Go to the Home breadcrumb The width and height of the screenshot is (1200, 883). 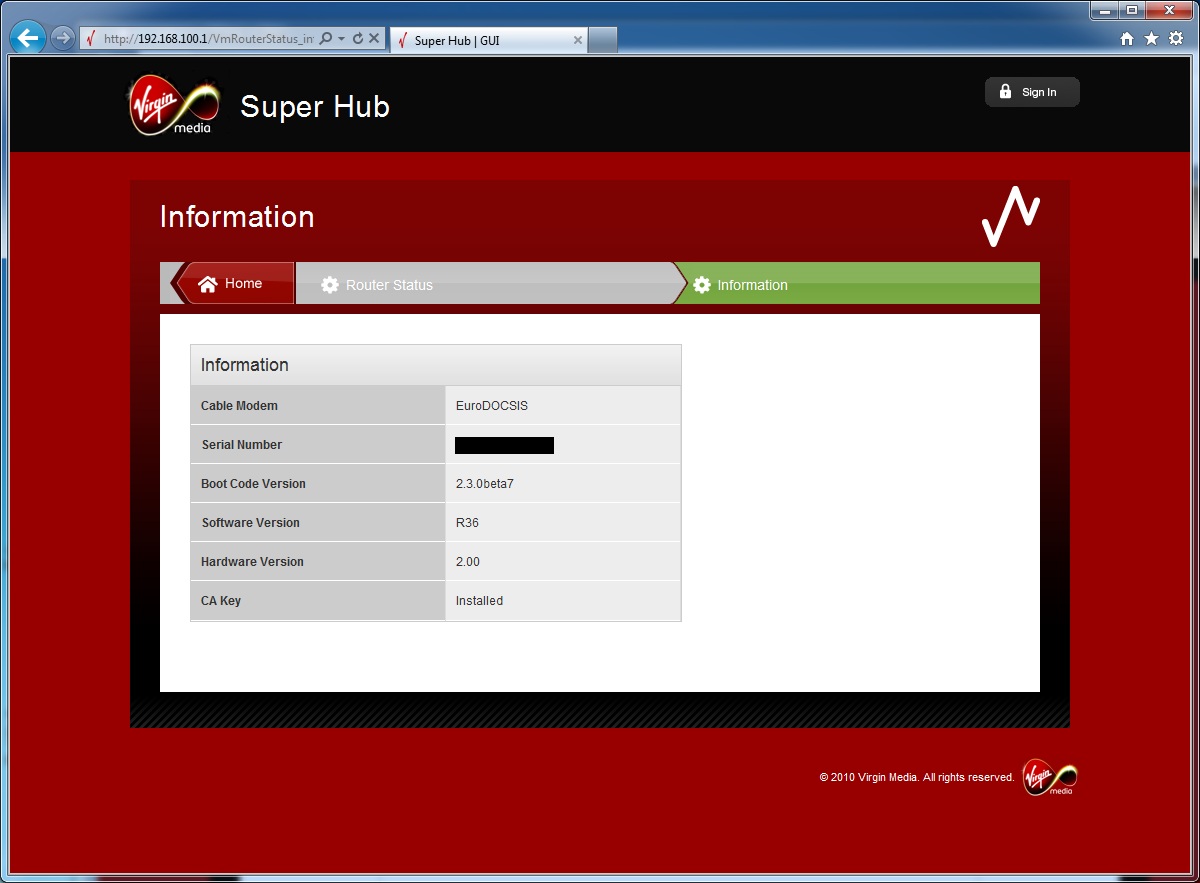click(x=234, y=283)
